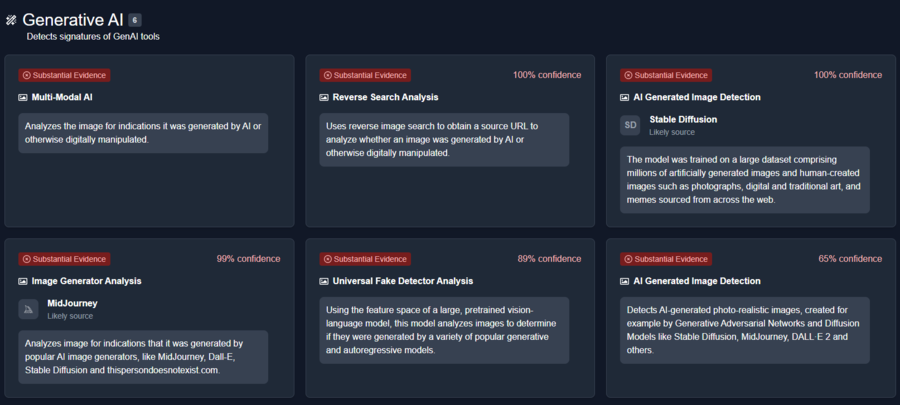Click the 99% confidence label

[249, 259]
